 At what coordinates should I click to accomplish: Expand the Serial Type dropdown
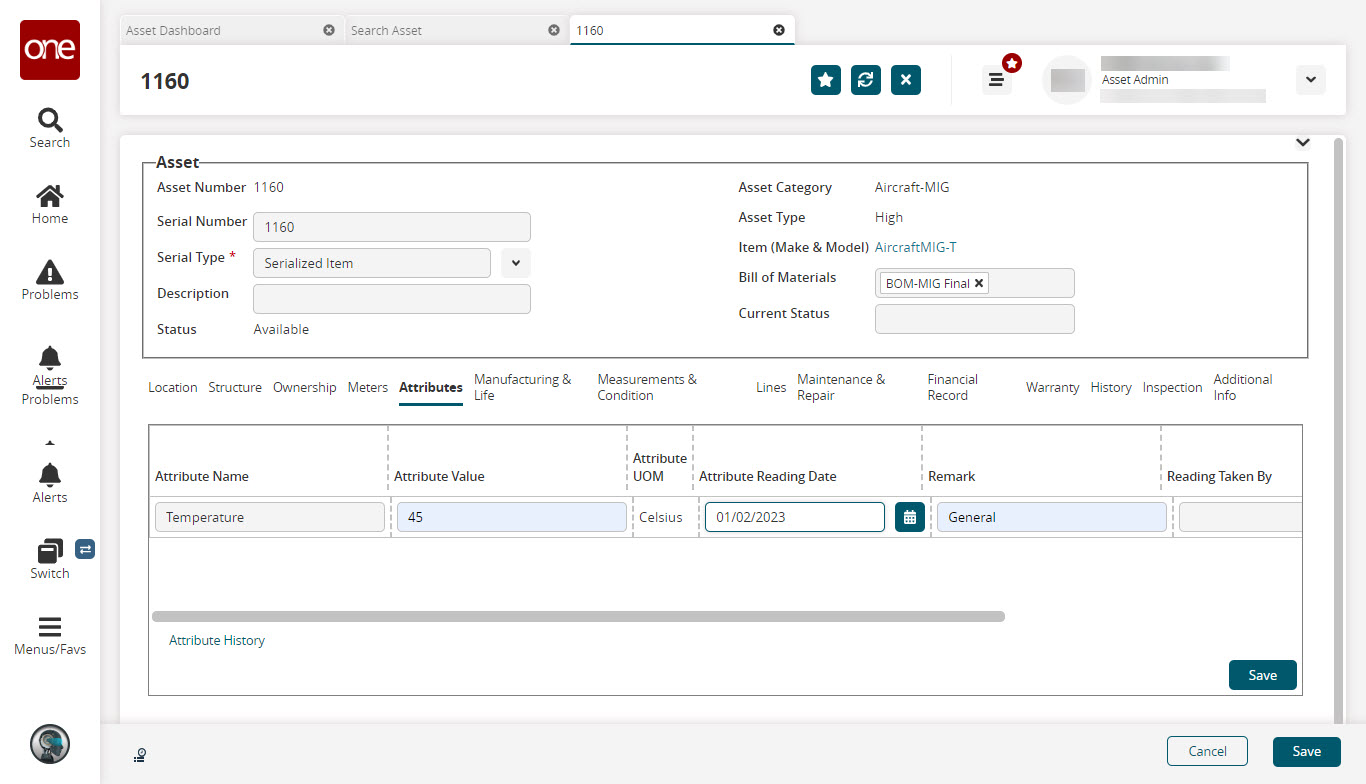pos(515,263)
